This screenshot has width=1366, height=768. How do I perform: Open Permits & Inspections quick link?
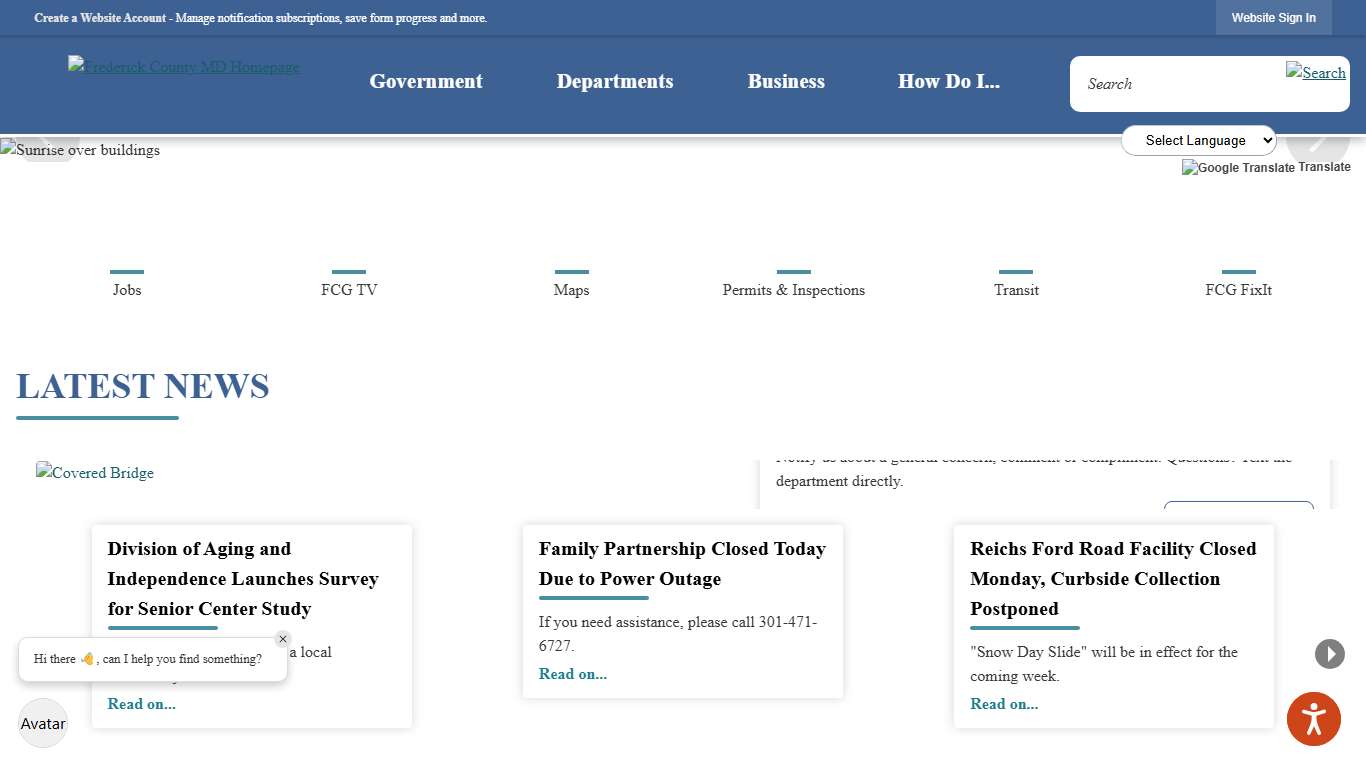793,289
